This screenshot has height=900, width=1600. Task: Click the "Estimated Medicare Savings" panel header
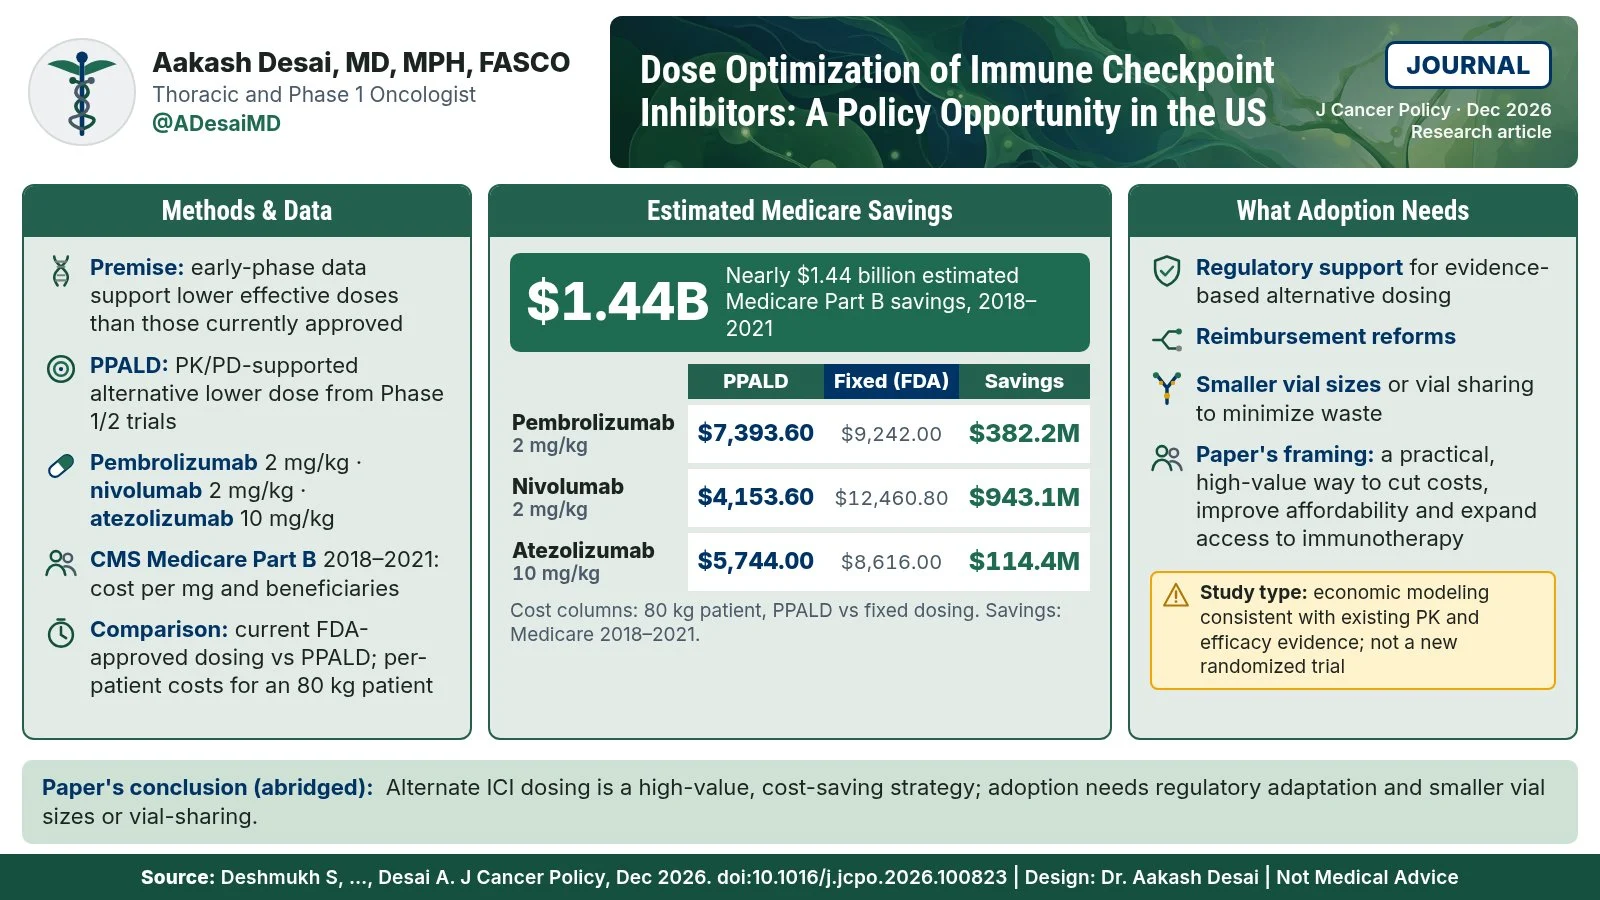point(800,210)
